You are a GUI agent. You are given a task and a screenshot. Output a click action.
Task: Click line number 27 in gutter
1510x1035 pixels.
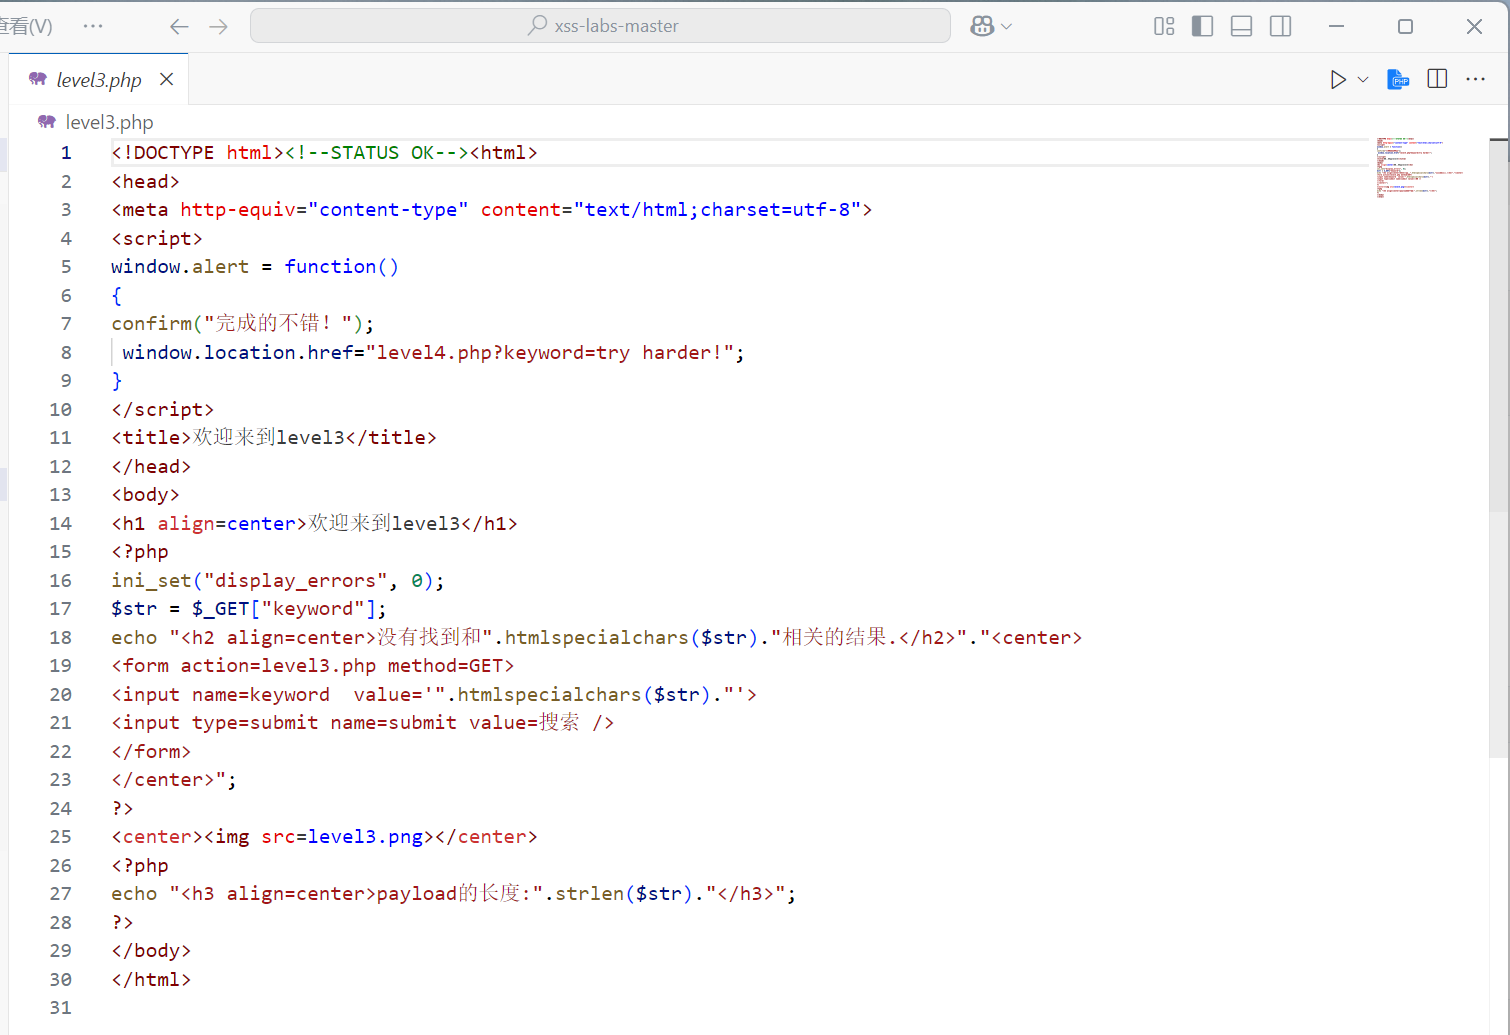(60, 894)
